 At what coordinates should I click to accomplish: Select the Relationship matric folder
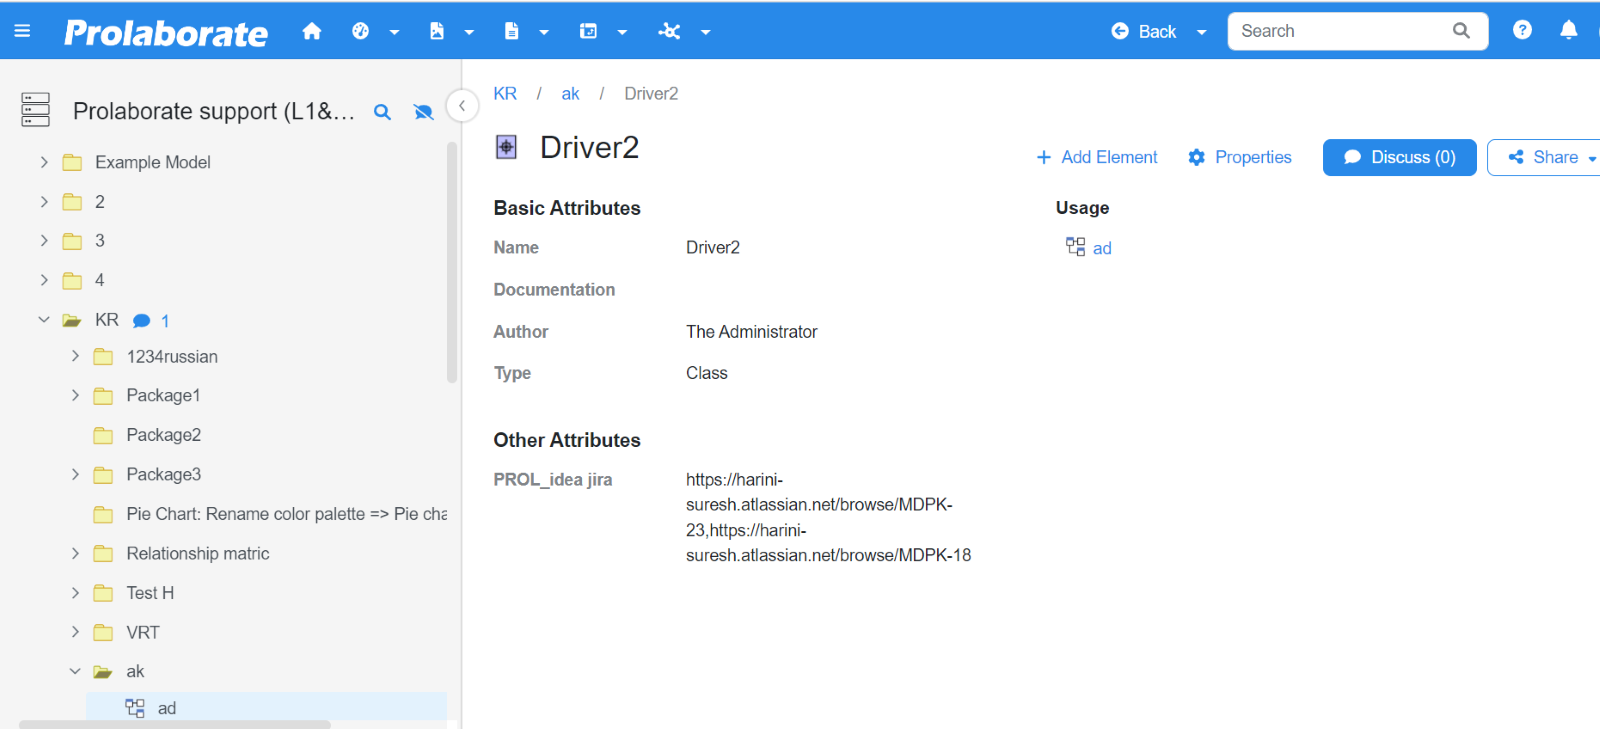[198, 553]
